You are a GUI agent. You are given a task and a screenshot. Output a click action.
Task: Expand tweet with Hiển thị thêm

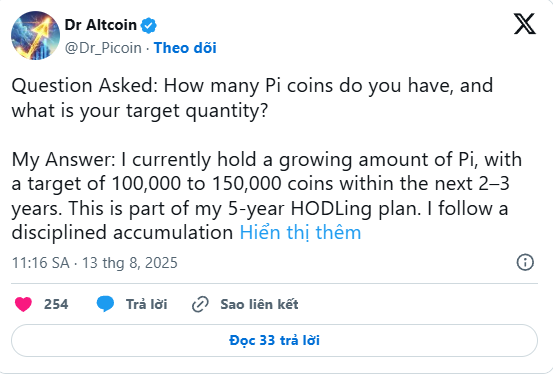coord(300,232)
